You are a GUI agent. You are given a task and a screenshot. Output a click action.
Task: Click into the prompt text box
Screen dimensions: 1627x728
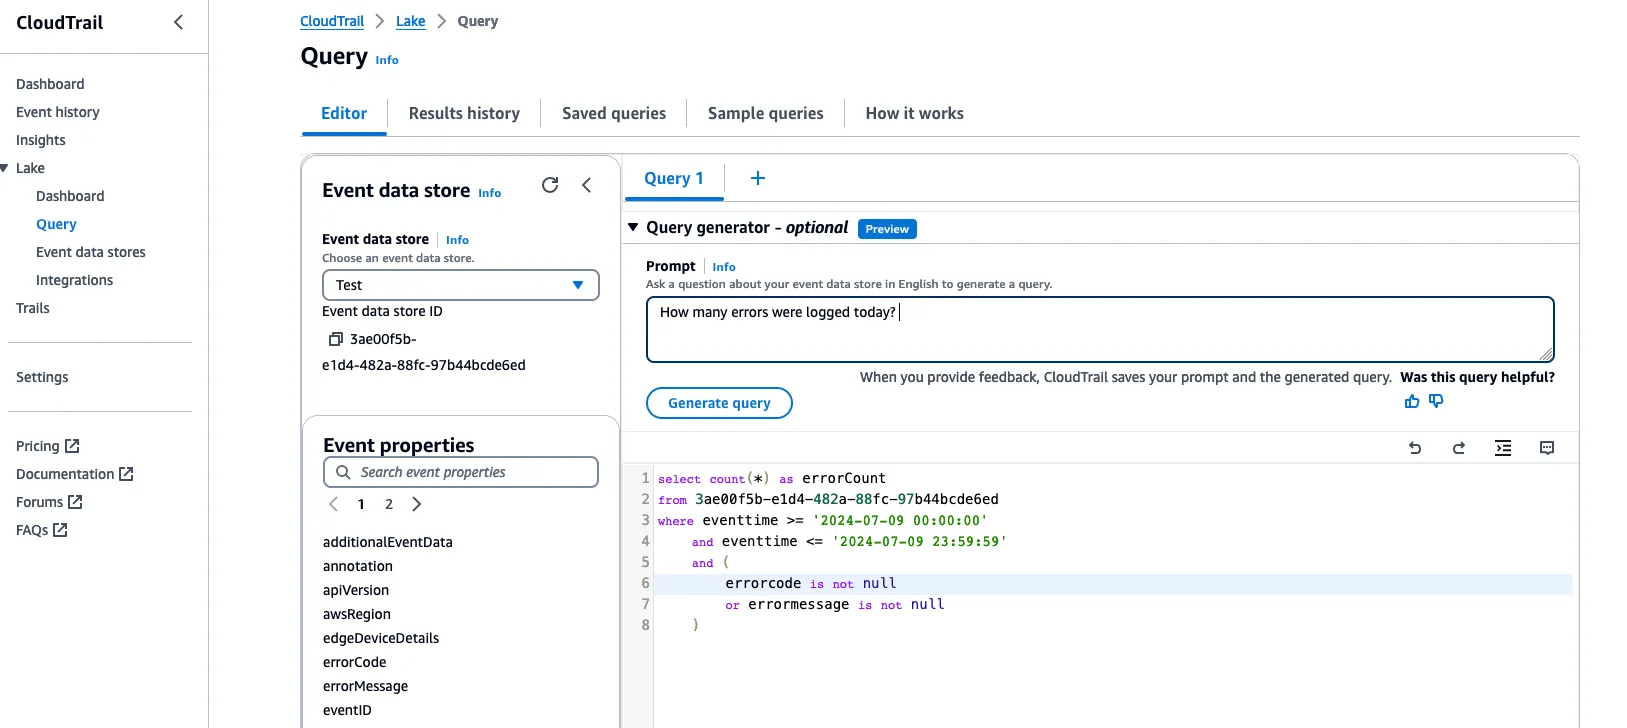coord(1100,329)
